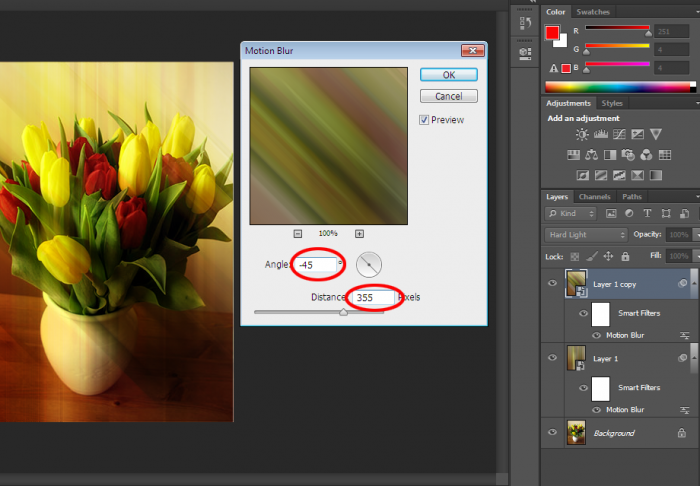700x486 pixels.
Task: Add a Selective Color adjustment
Action: click(638, 175)
